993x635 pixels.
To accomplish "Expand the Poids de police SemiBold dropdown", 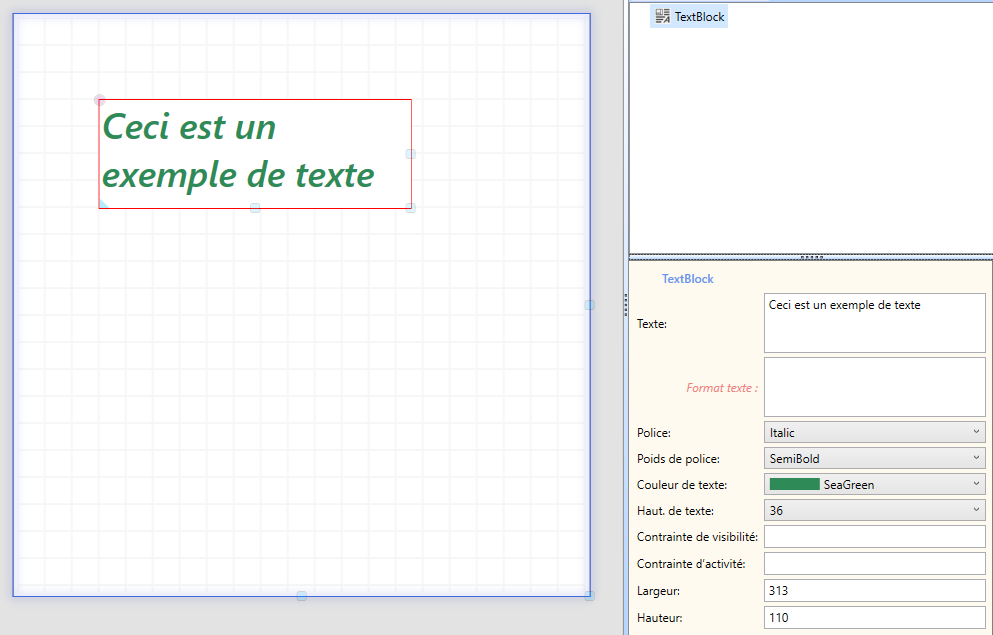I will (x=874, y=459).
